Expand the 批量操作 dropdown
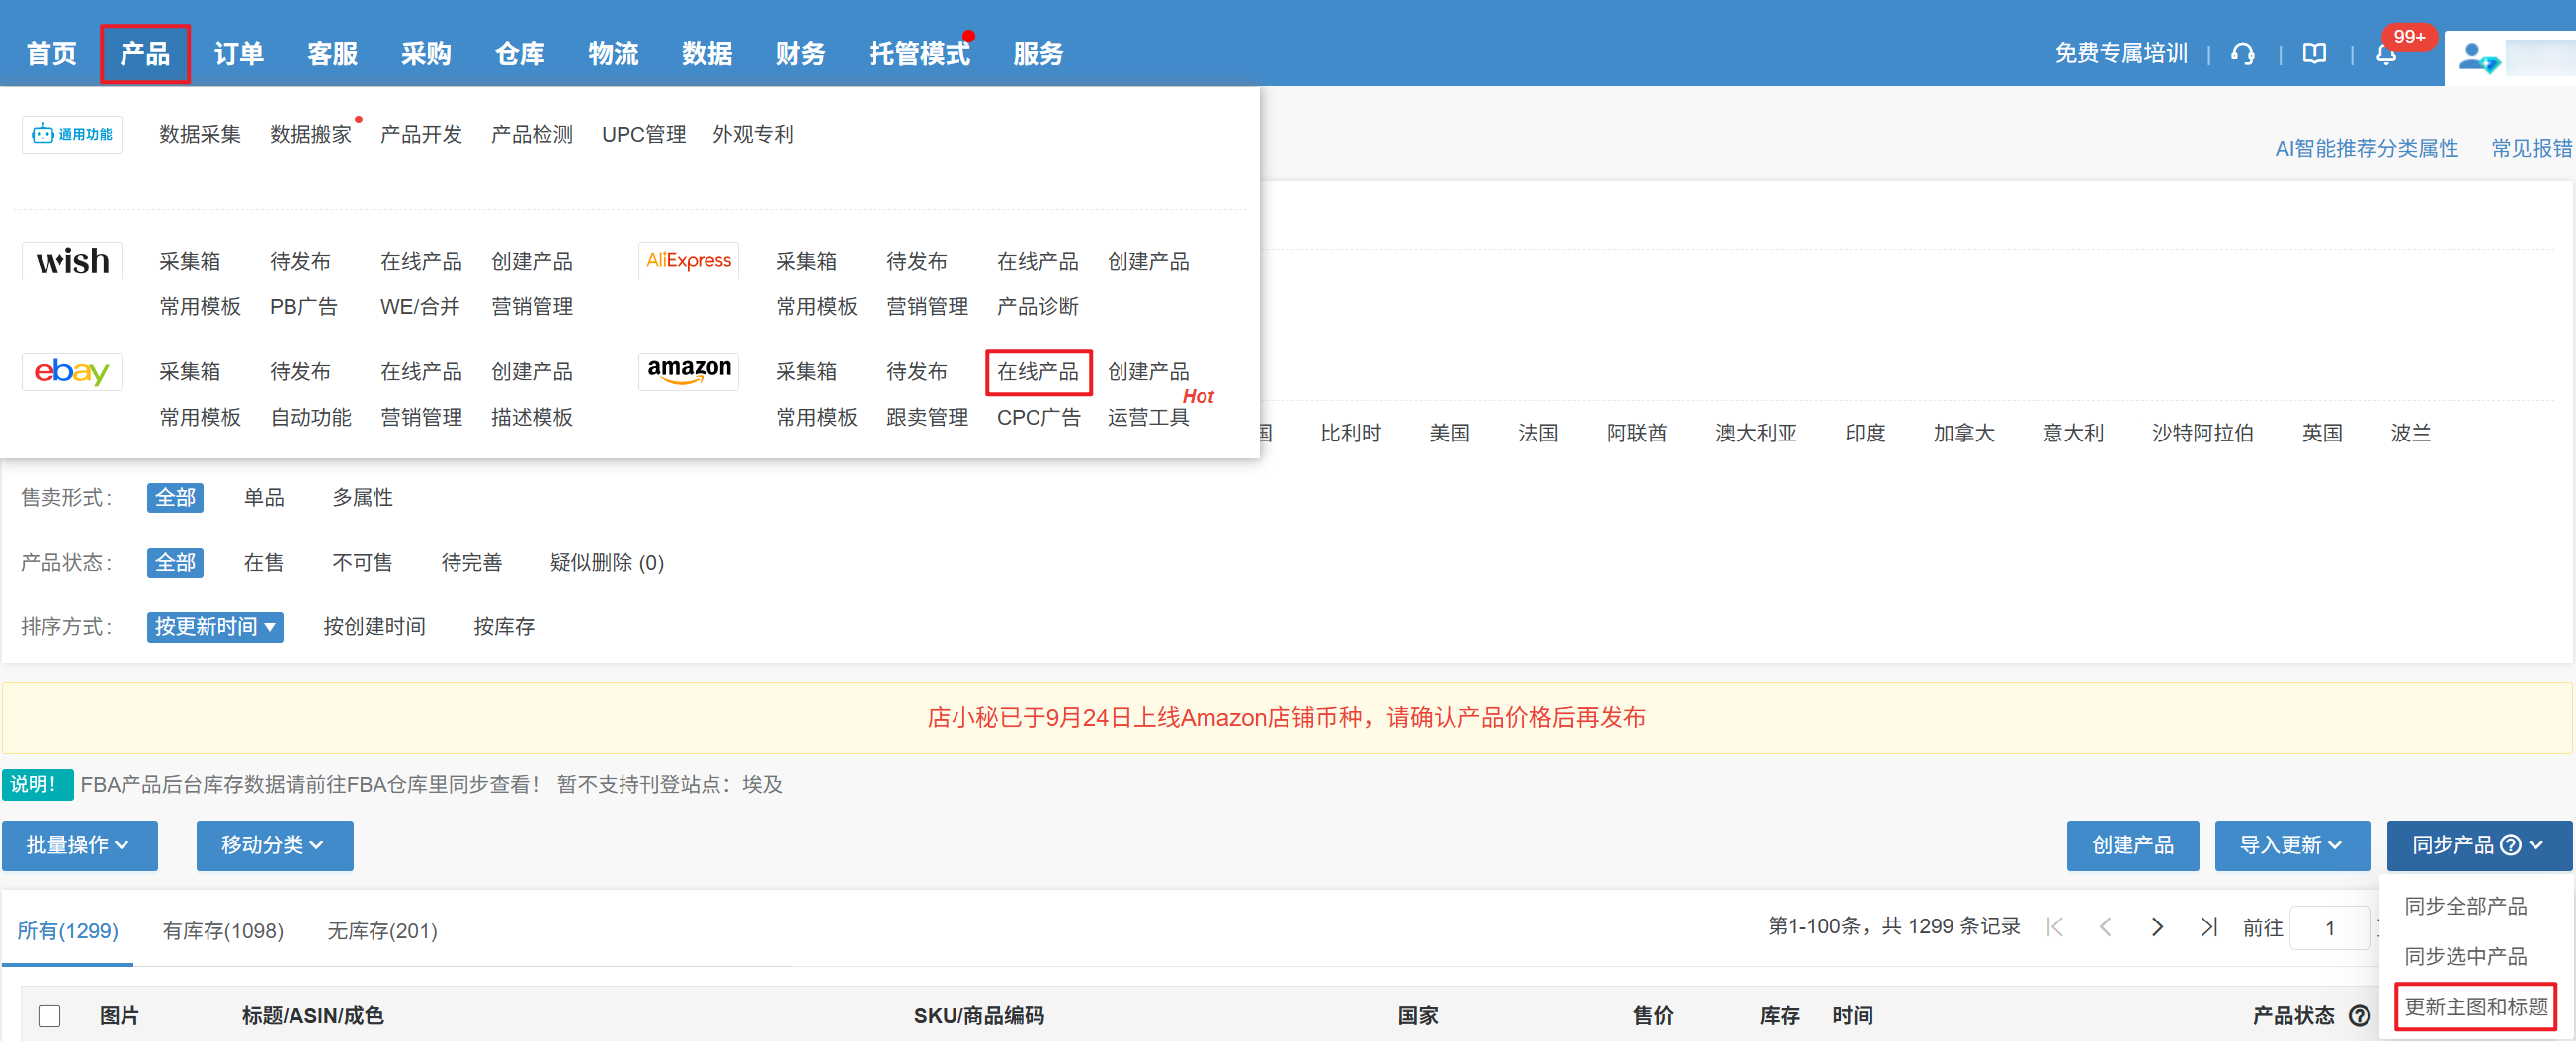Viewport: 2576px width, 1041px height. tap(79, 845)
